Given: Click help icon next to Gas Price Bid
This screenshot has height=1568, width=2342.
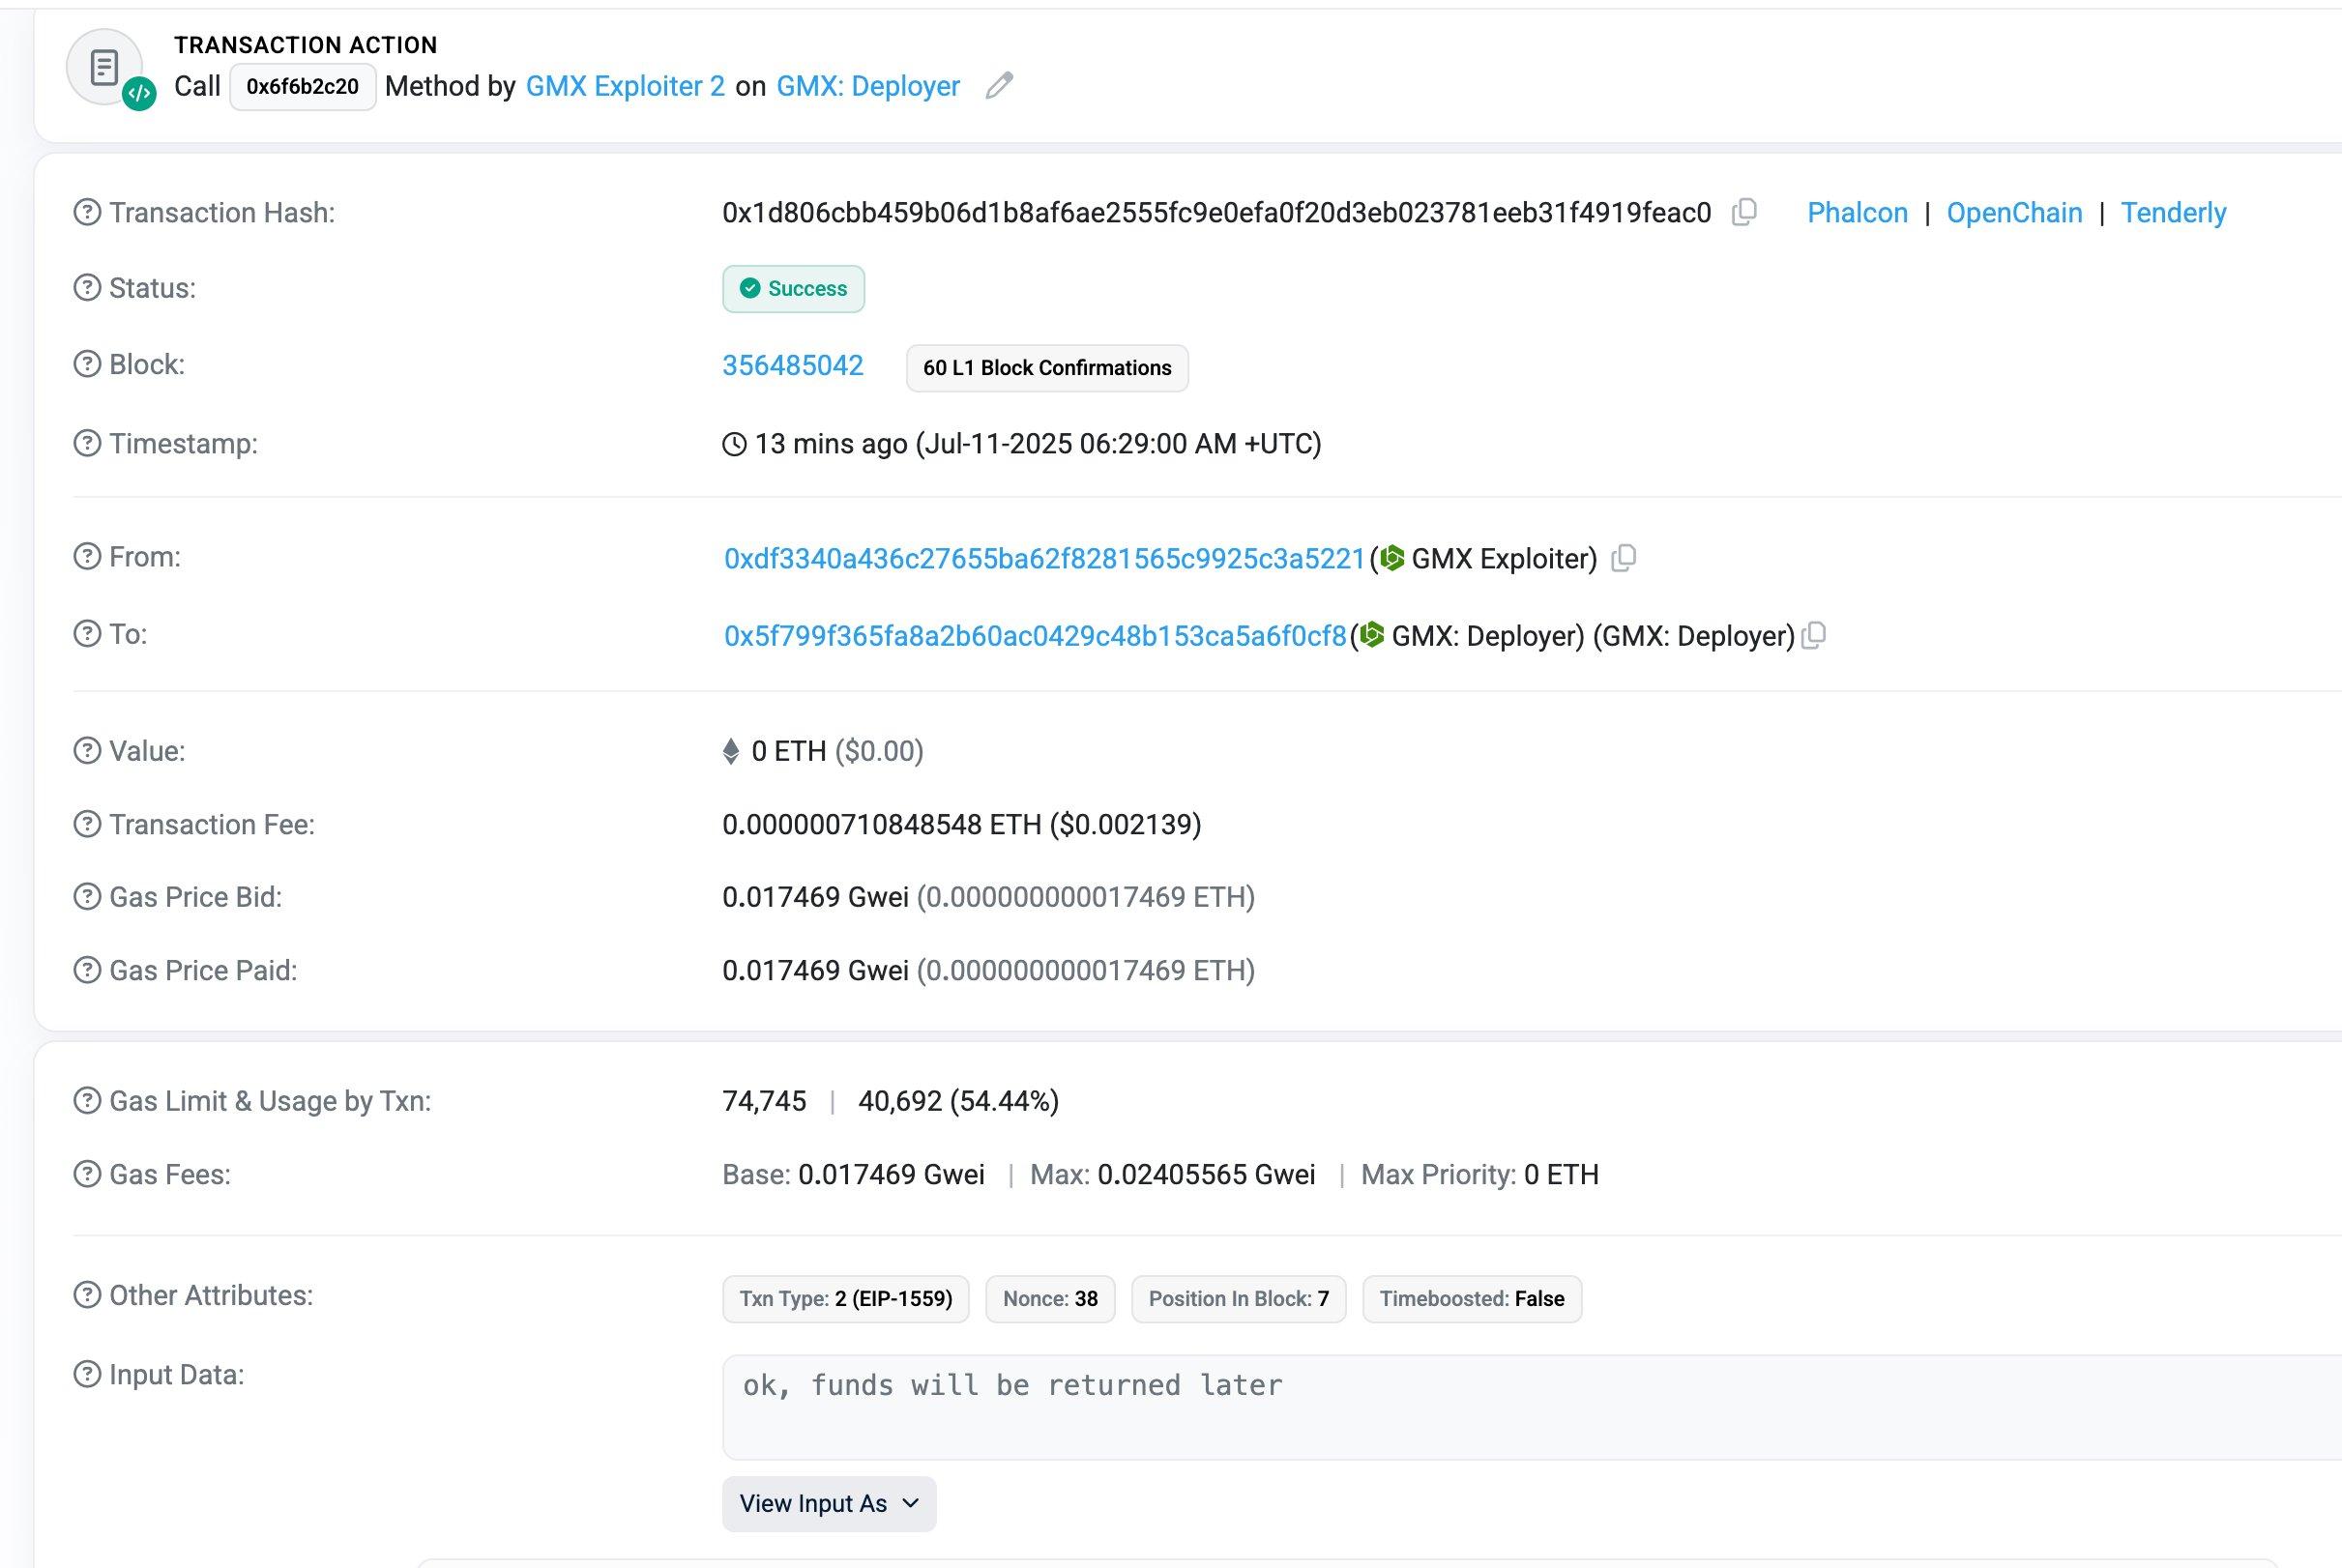Looking at the screenshot, I should [x=87, y=897].
